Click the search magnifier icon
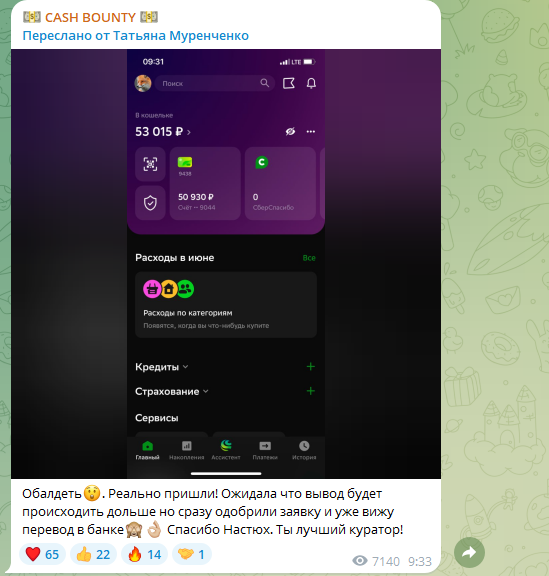This screenshot has width=549, height=576. coord(265,83)
